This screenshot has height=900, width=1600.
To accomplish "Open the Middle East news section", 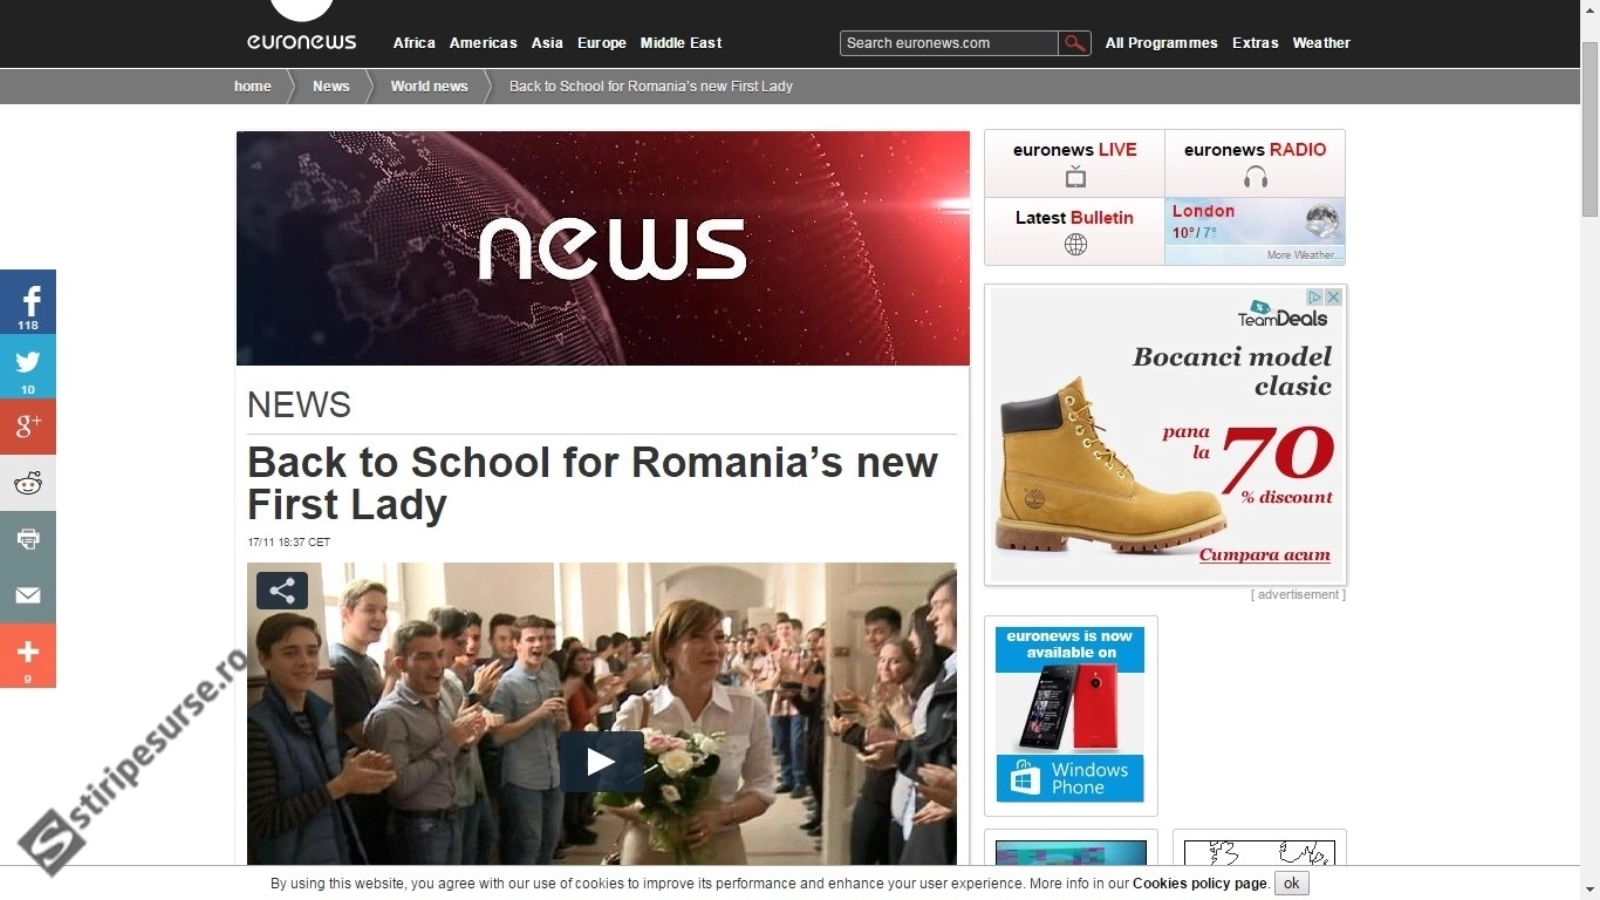I will pos(681,43).
